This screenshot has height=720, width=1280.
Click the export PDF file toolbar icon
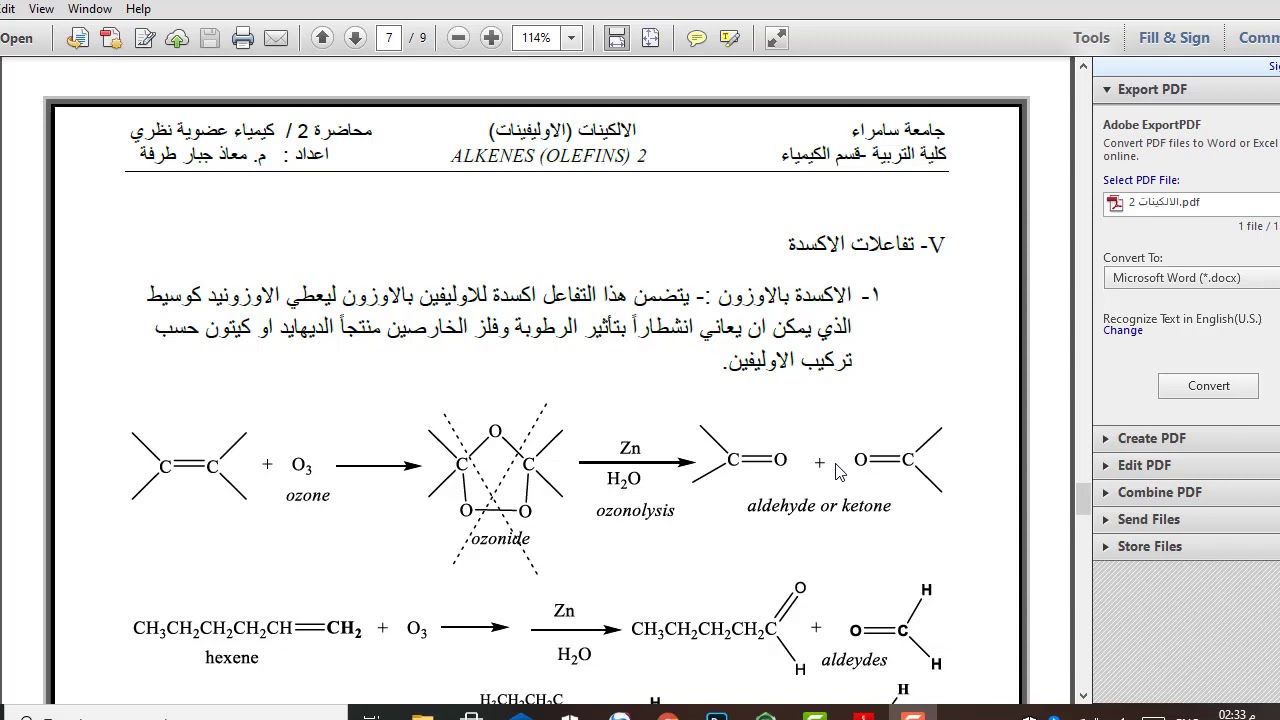78,38
